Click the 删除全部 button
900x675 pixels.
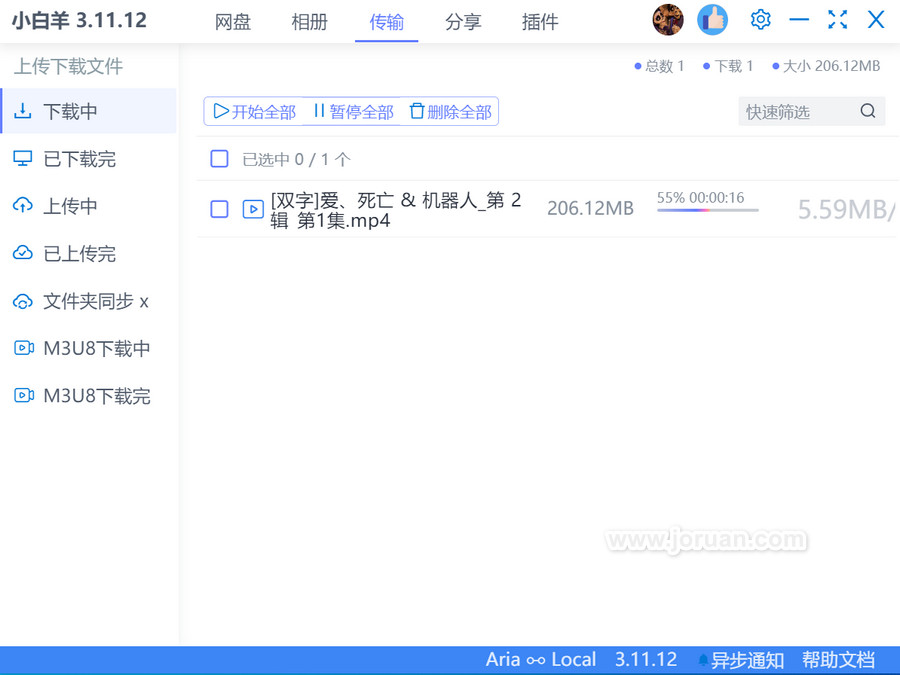pyautogui.click(x=450, y=112)
